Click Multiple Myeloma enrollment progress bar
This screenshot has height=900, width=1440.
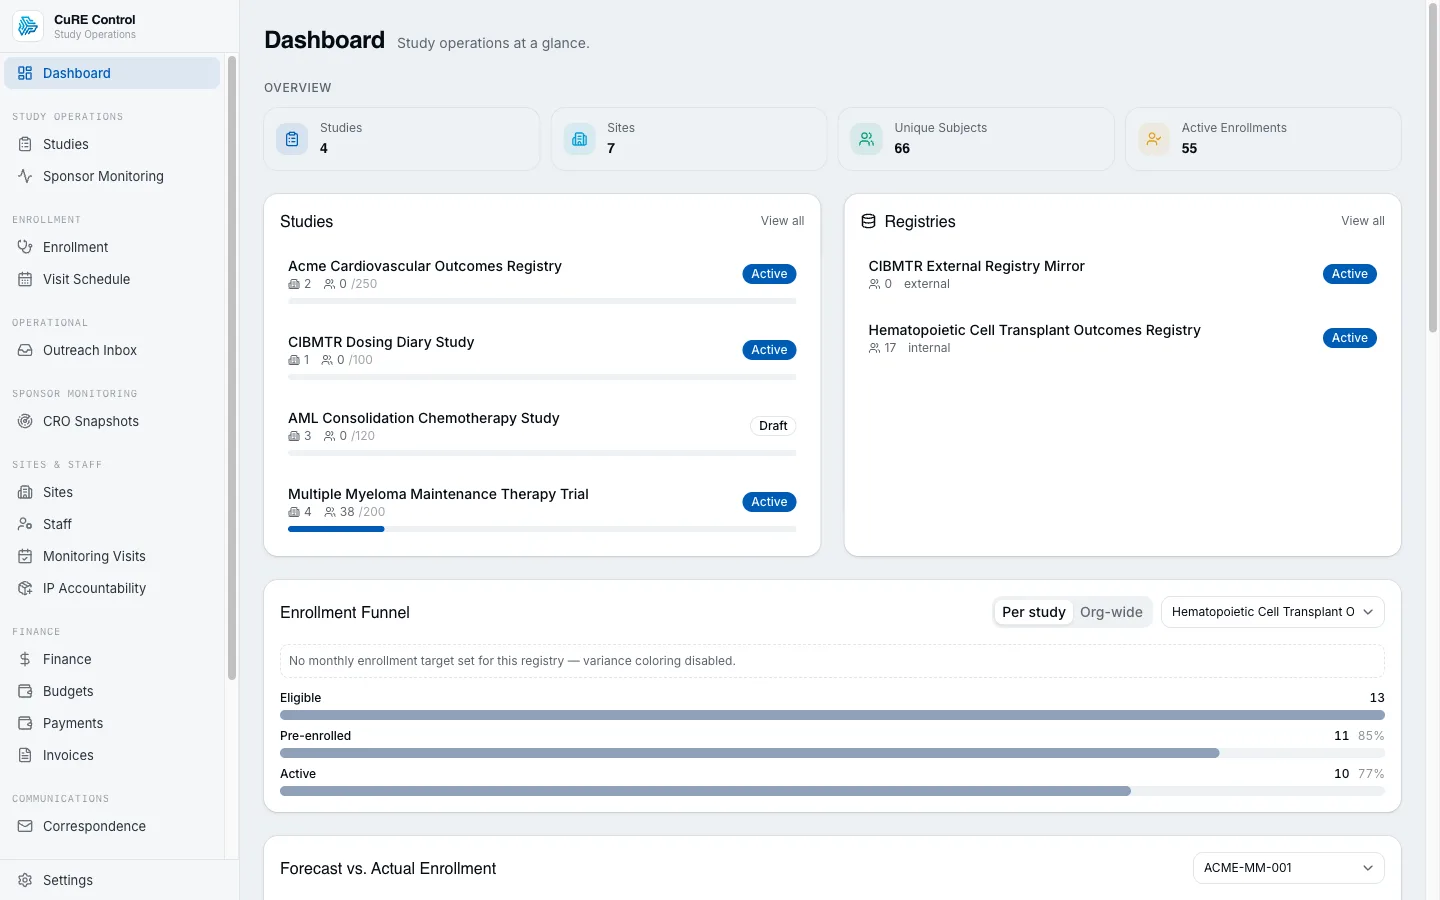click(542, 529)
